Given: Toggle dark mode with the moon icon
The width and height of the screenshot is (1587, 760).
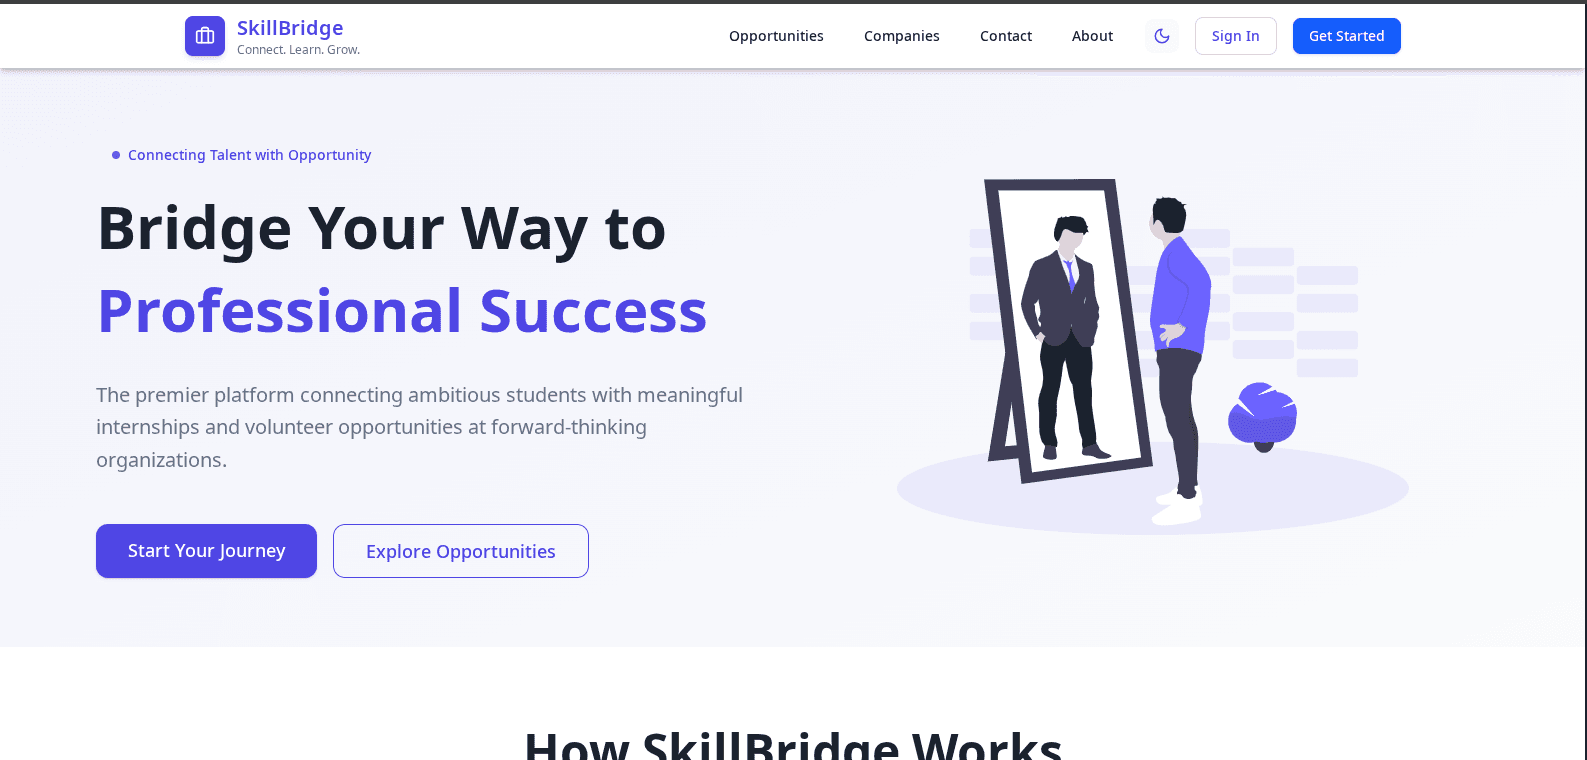Looking at the screenshot, I should click(x=1162, y=36).
